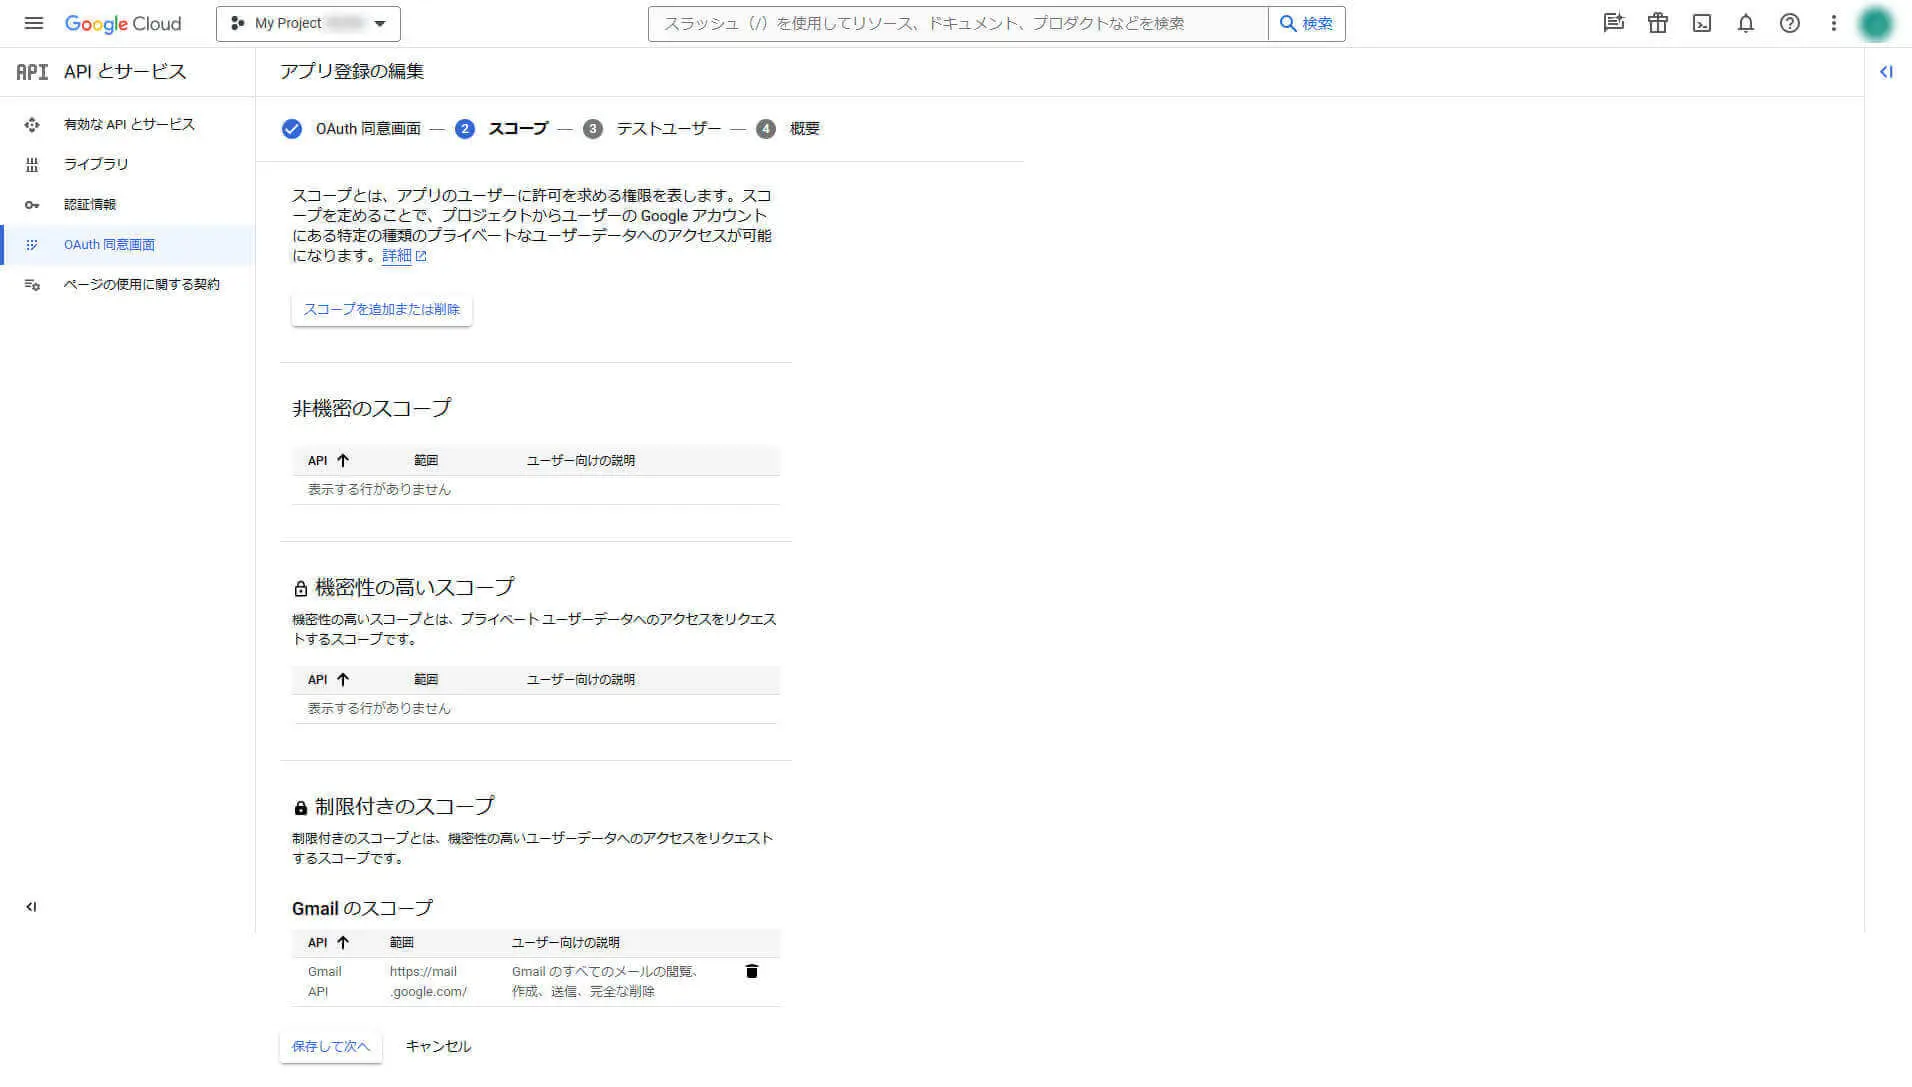Open the free trial gift icon
Image resolution: width=1912 pixels, height=1087 pixels.
[x=1658, y=23]
